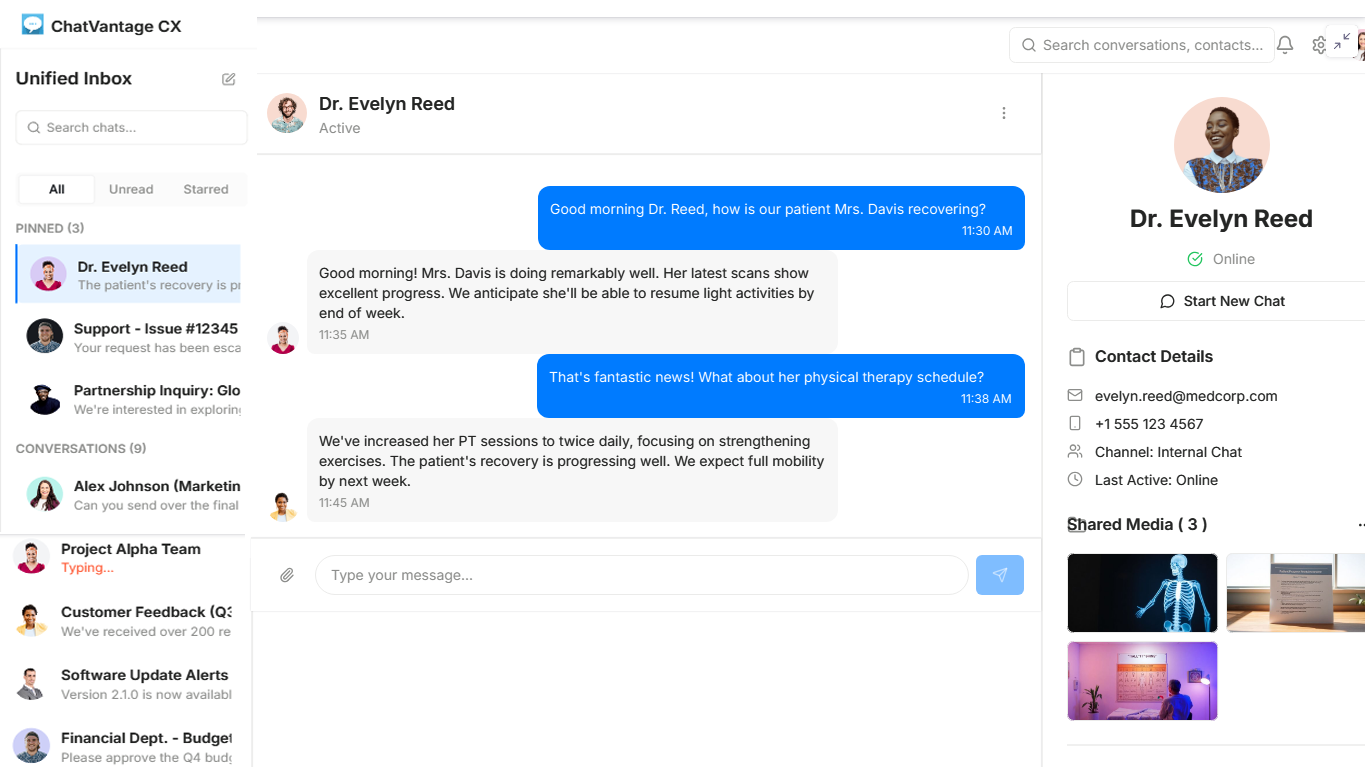The width and height of the screenshot is (1365, 767).
Task: Open the skeleton X-ray shared image
Action: point(1142,593)
